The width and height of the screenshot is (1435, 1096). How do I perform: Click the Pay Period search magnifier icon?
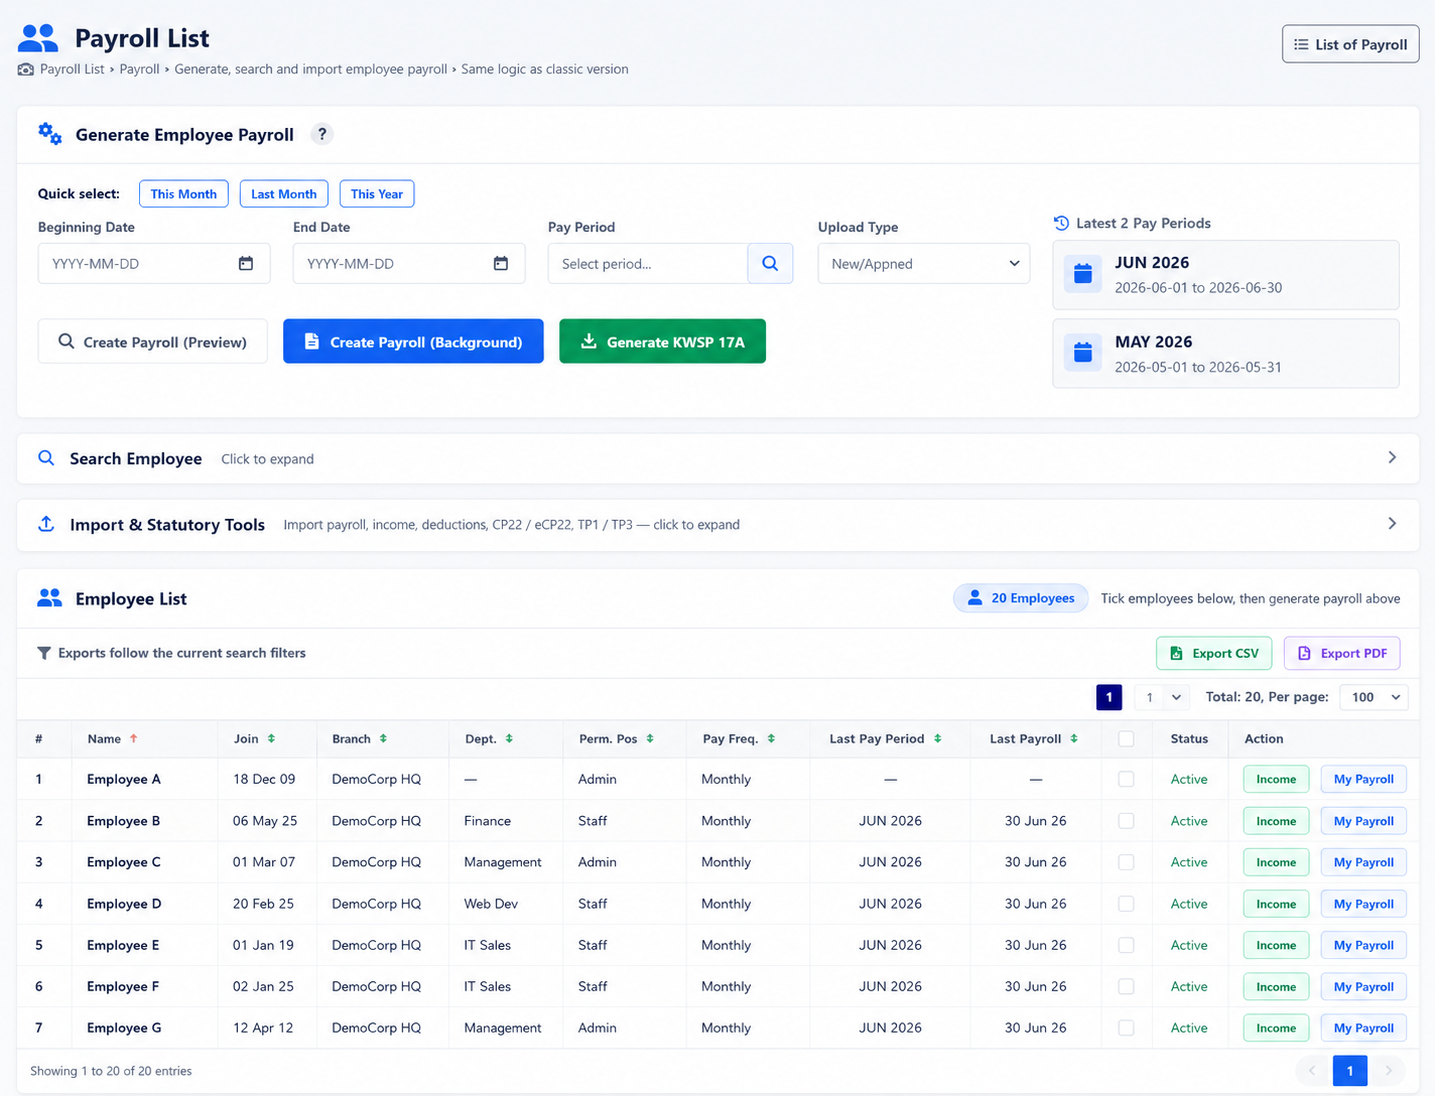click(770, 263)
